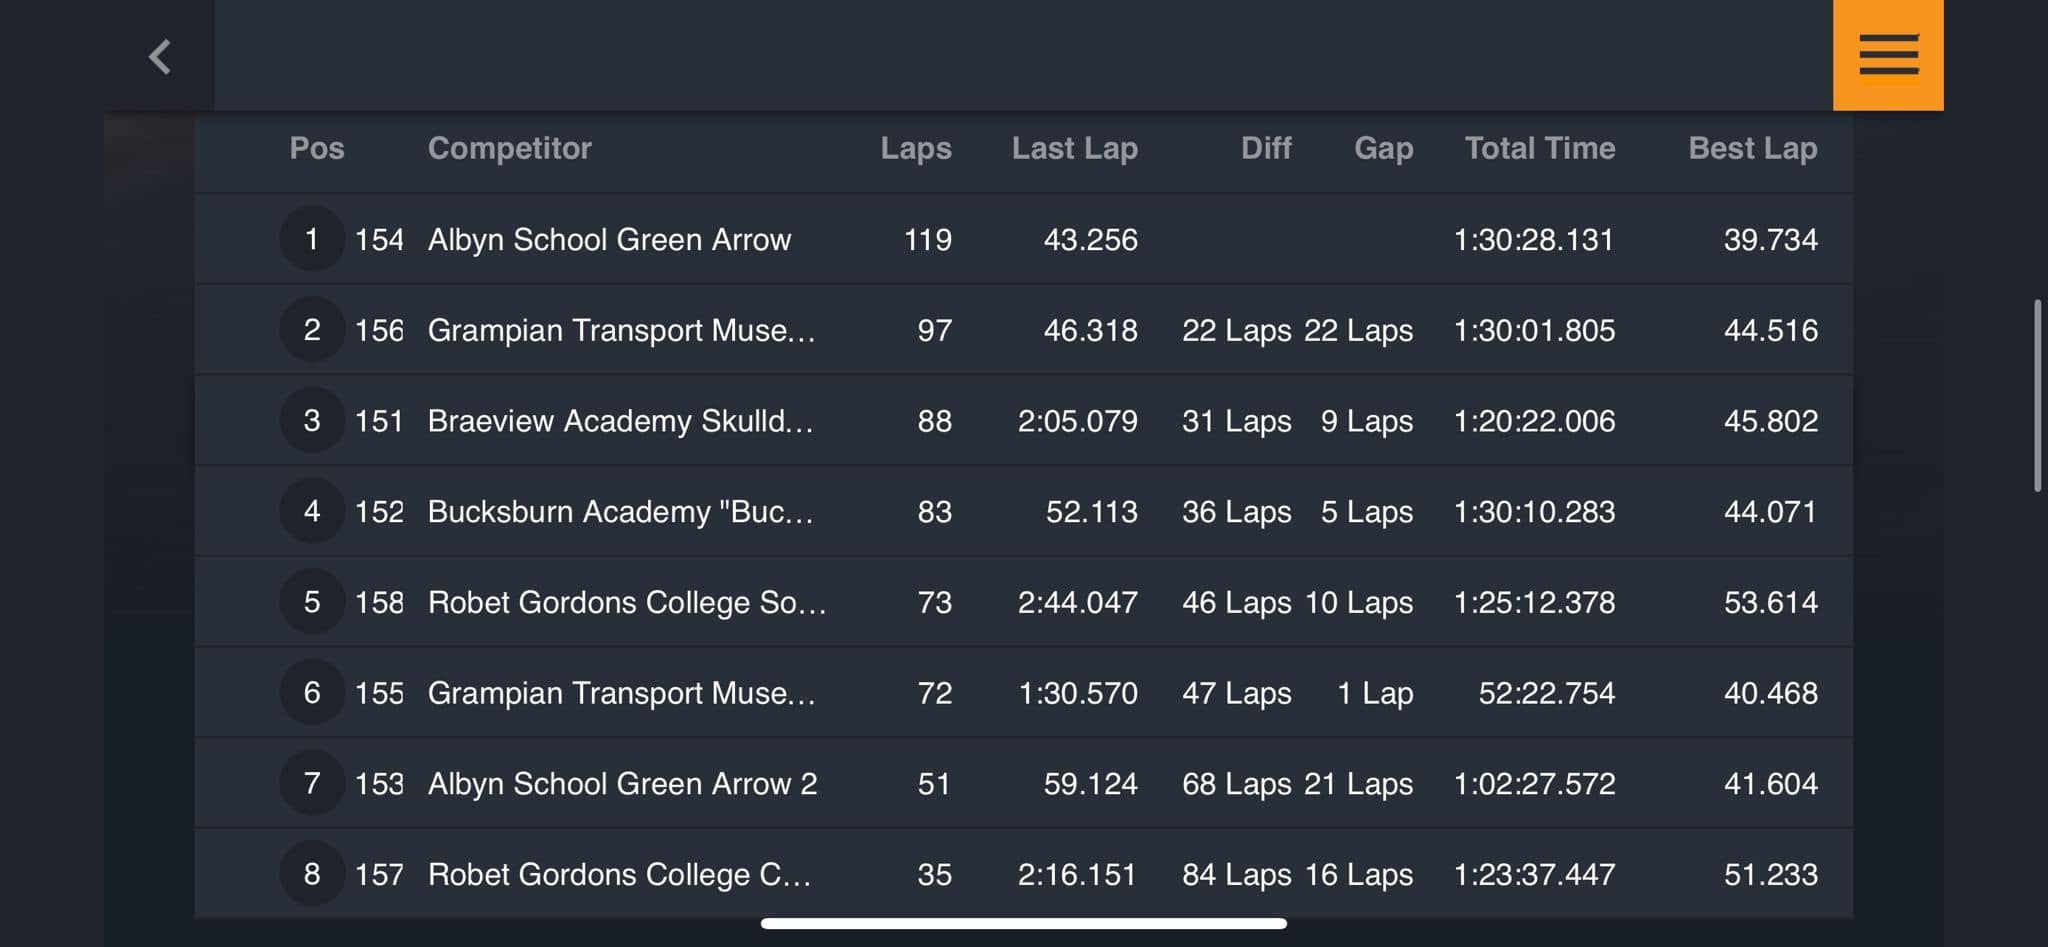
Task: Click the Laps column header
Action: pyautogui.click(x=915, y=148)
